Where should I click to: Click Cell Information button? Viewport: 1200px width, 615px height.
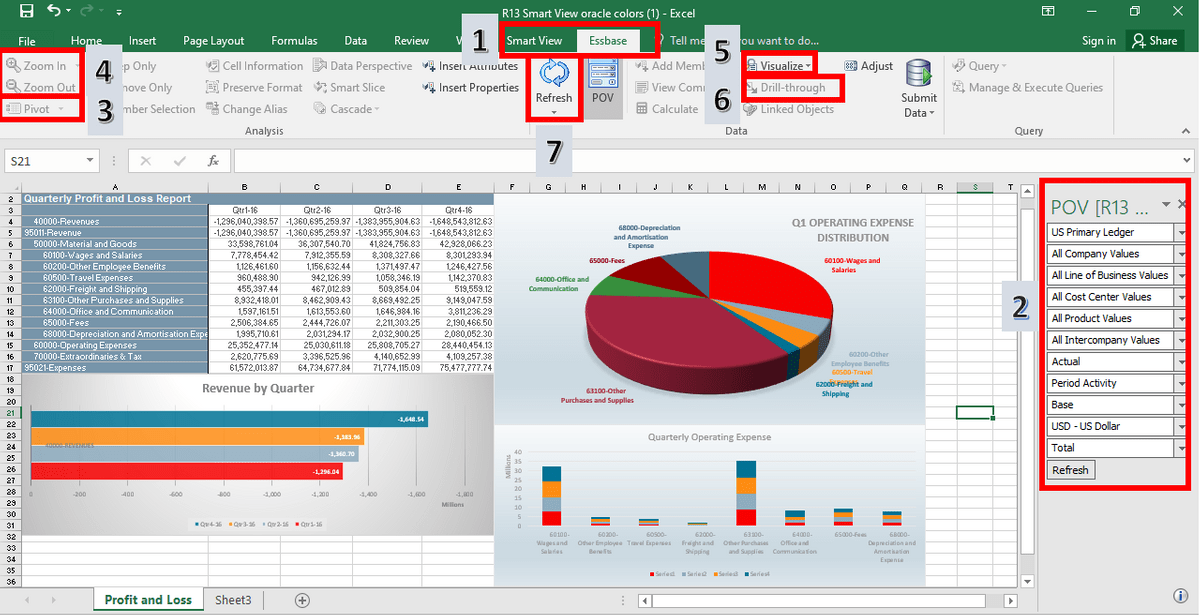pyautogui.click(x=255, y=66)
